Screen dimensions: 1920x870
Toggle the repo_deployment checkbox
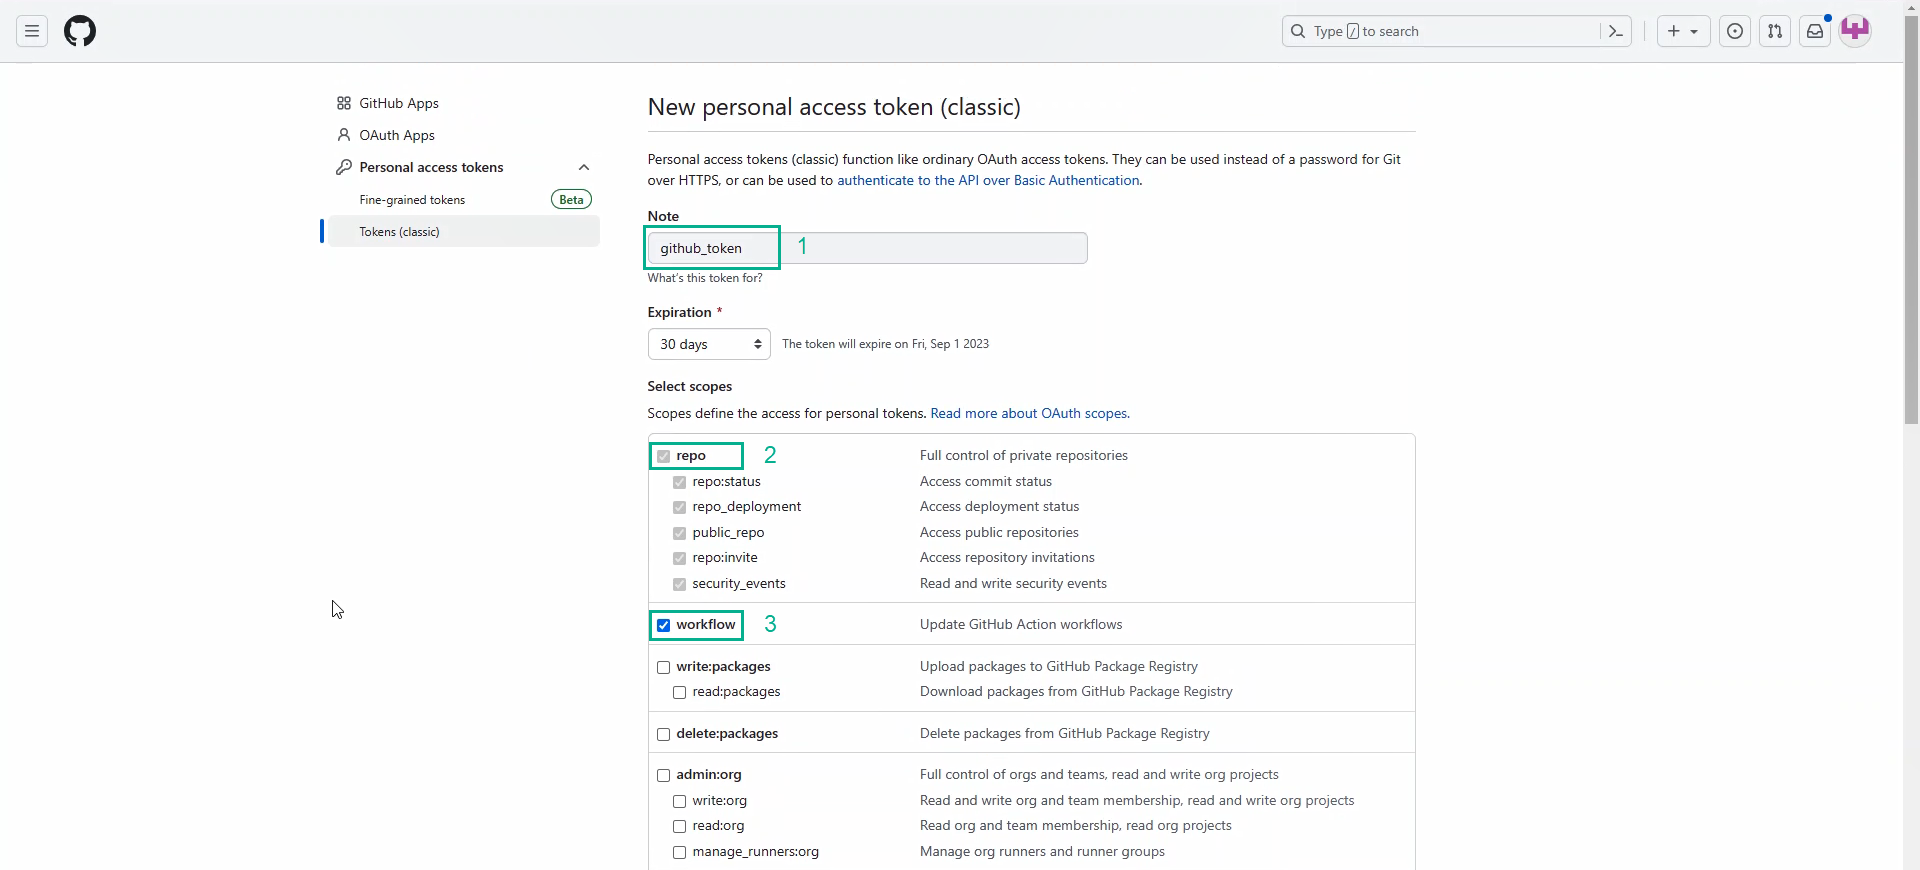point(679,507)
